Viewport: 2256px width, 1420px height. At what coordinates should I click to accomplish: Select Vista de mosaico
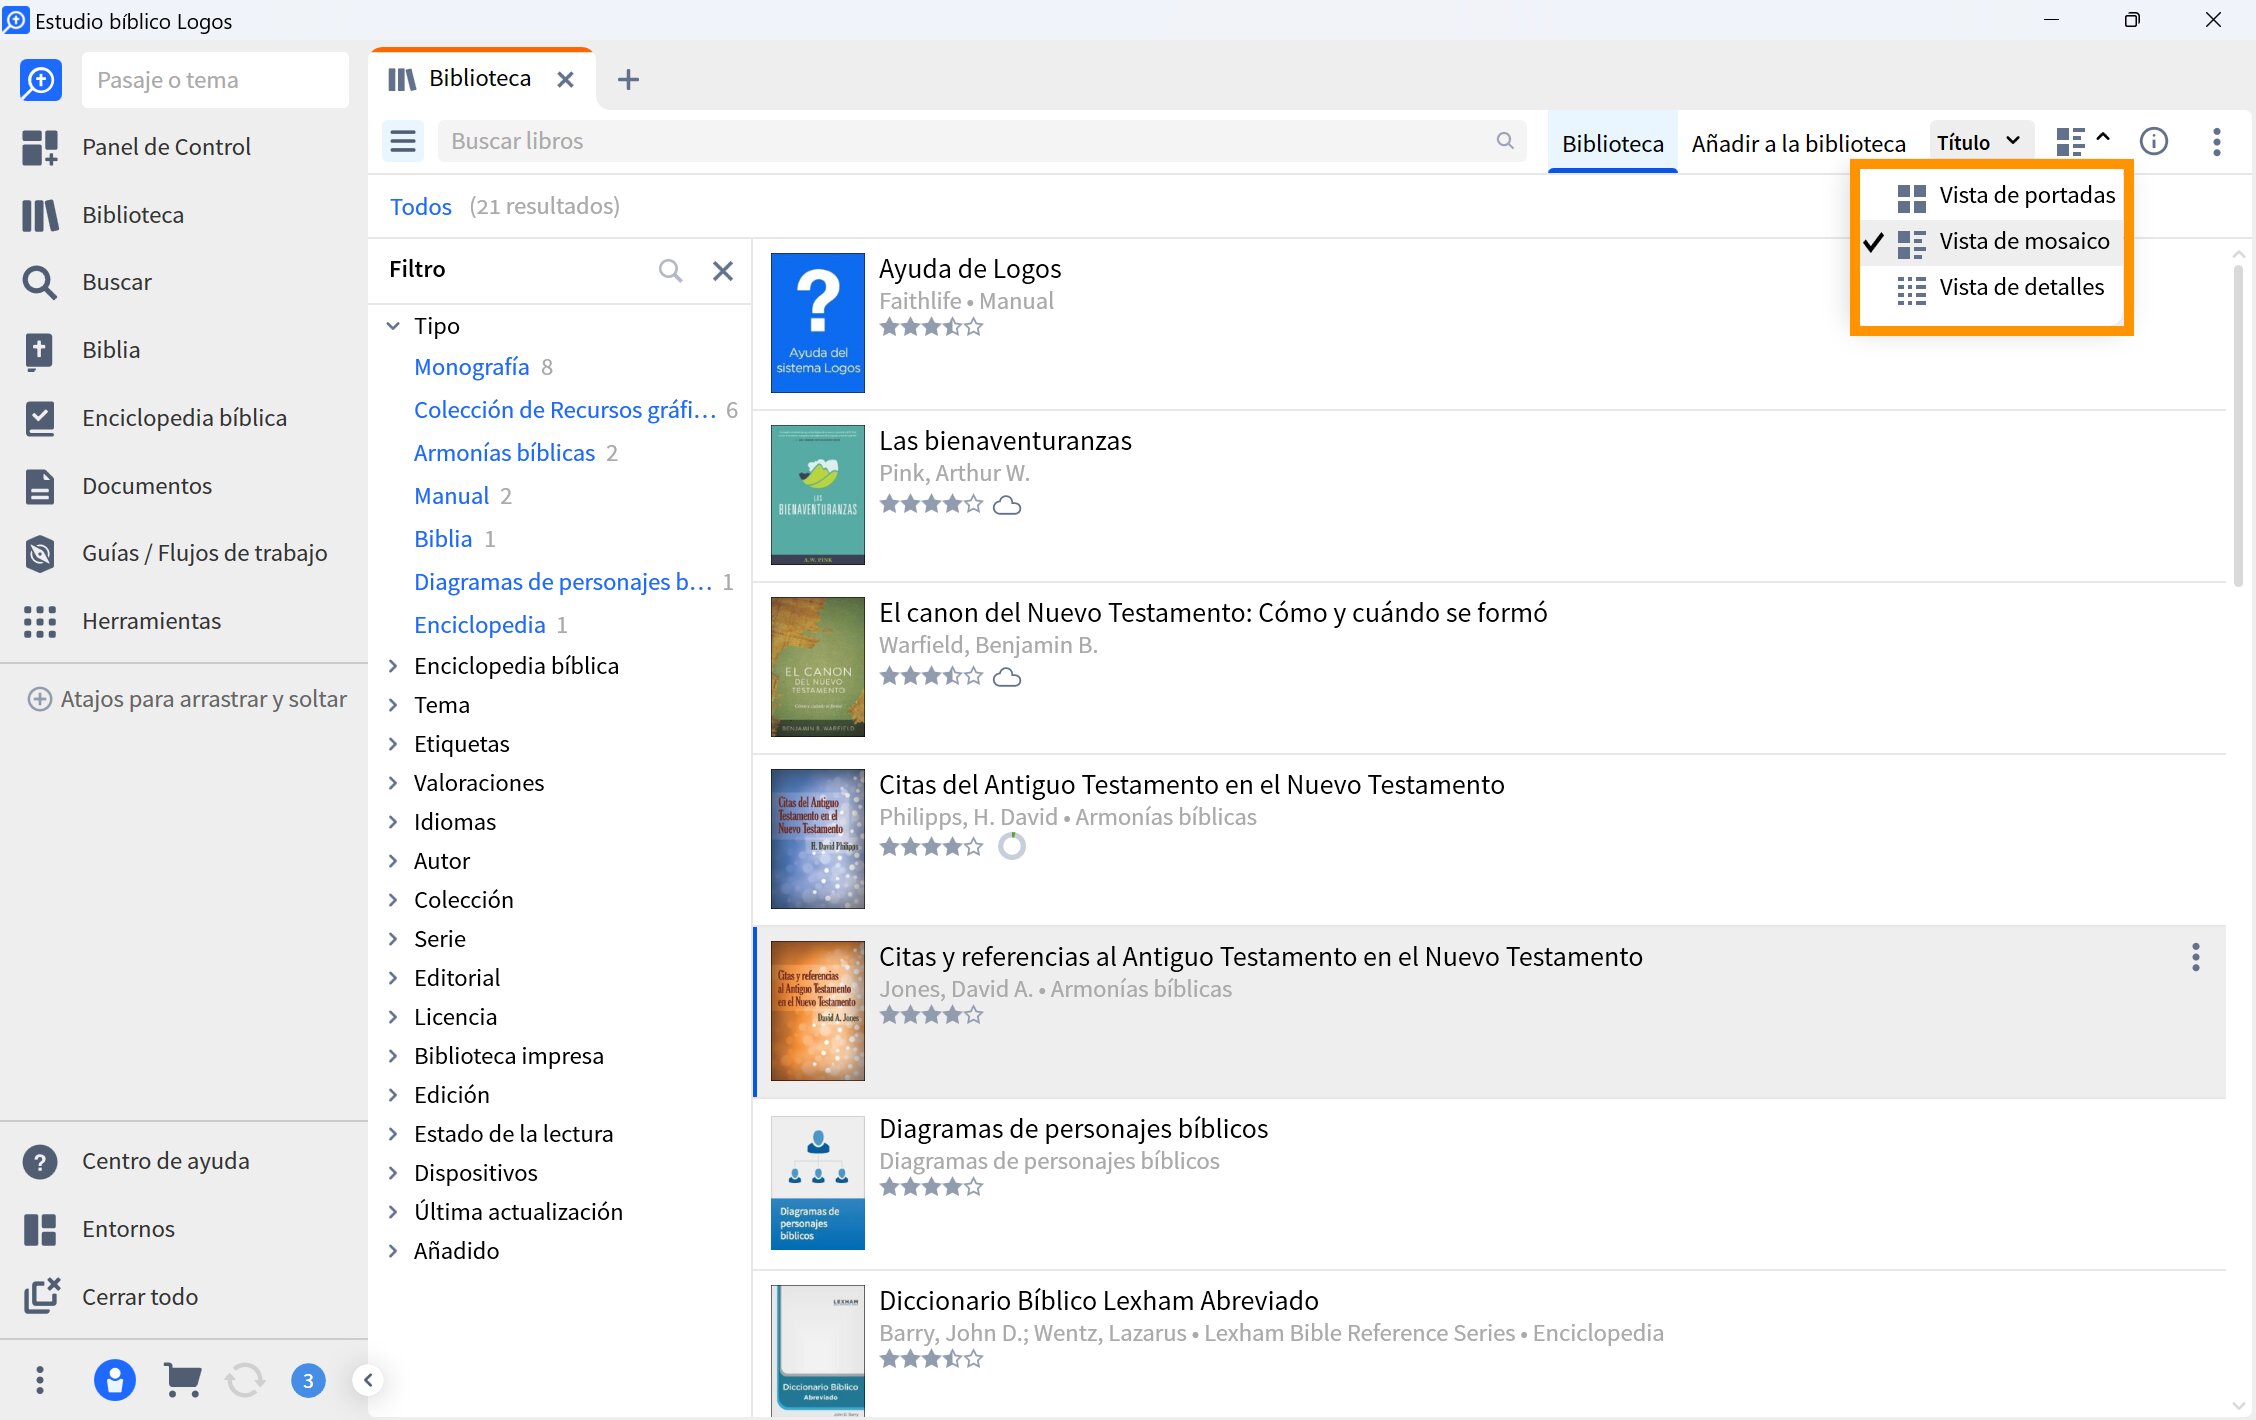click(x=1992, y=241)
